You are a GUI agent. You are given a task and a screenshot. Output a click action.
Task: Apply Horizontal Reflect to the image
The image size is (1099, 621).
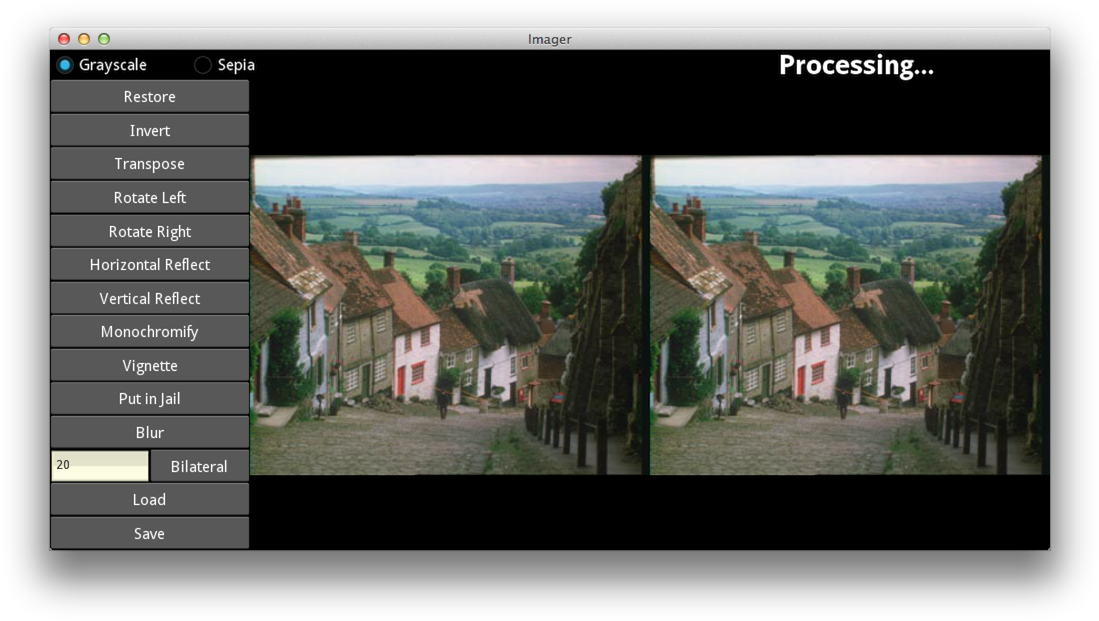point(150,265)
